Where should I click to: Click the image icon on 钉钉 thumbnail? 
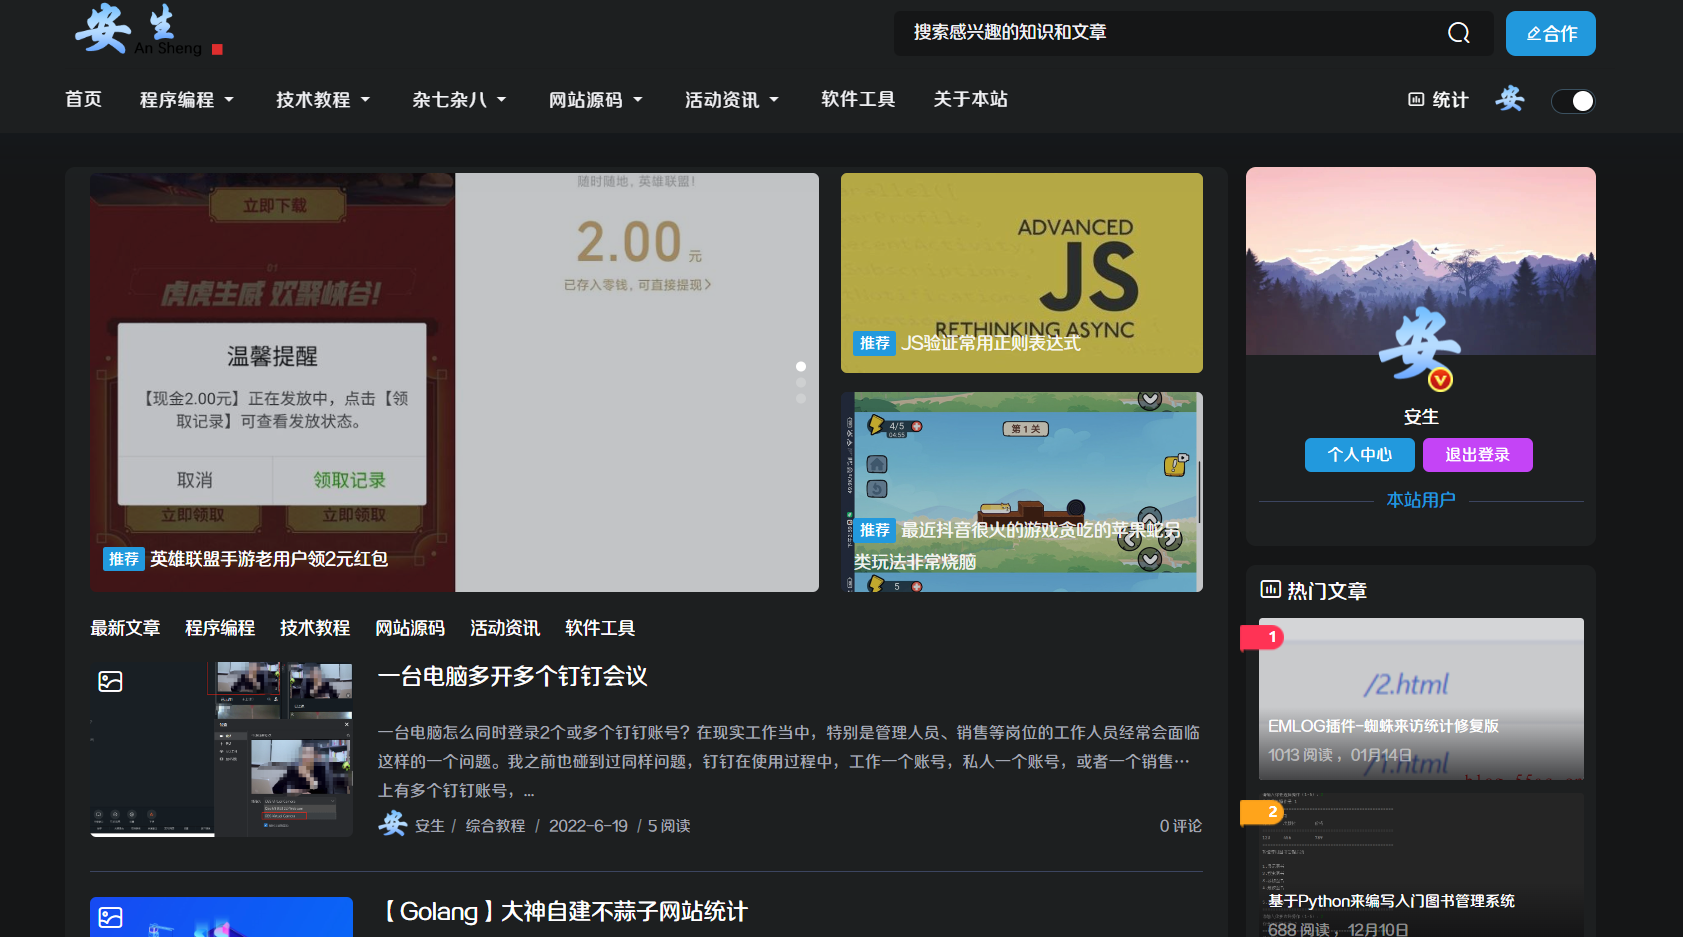pyautogui.click(x=111, y=682)
